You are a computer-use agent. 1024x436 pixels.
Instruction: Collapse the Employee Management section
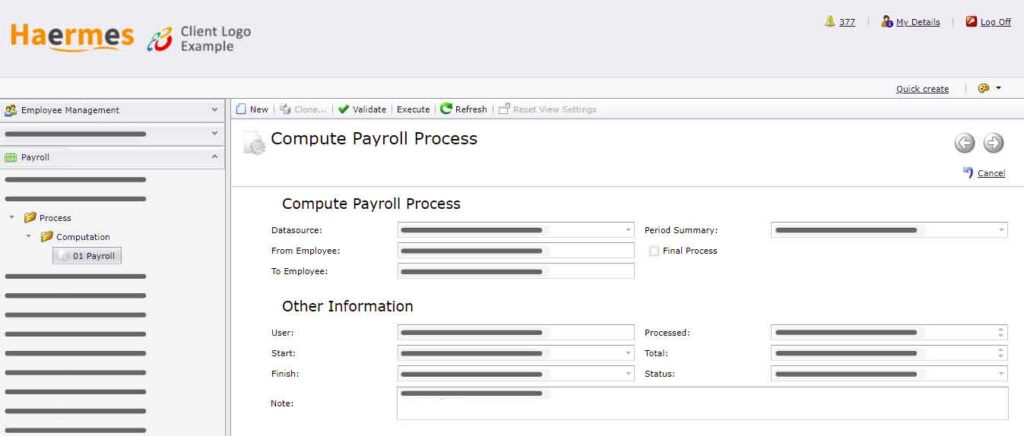tap(215, 110)
